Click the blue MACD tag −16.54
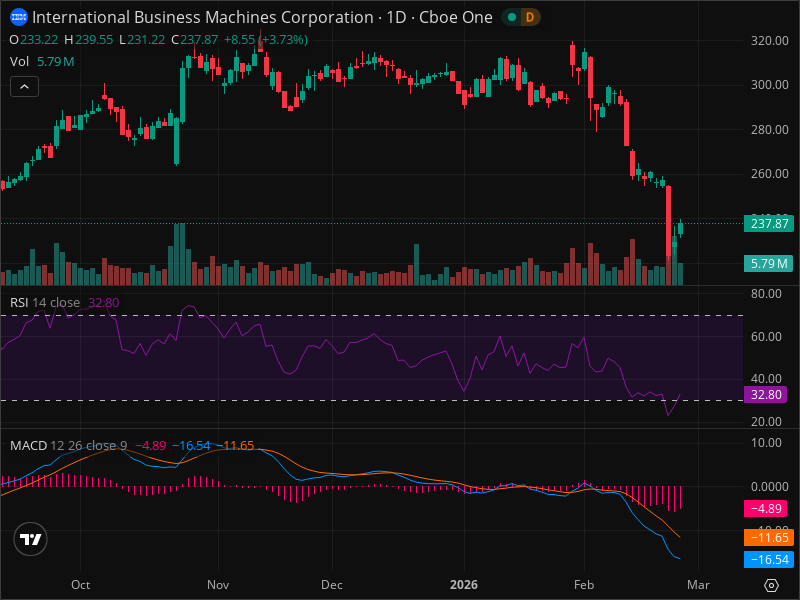This screenshot has width=800, height=600. (x=769, y=559)
